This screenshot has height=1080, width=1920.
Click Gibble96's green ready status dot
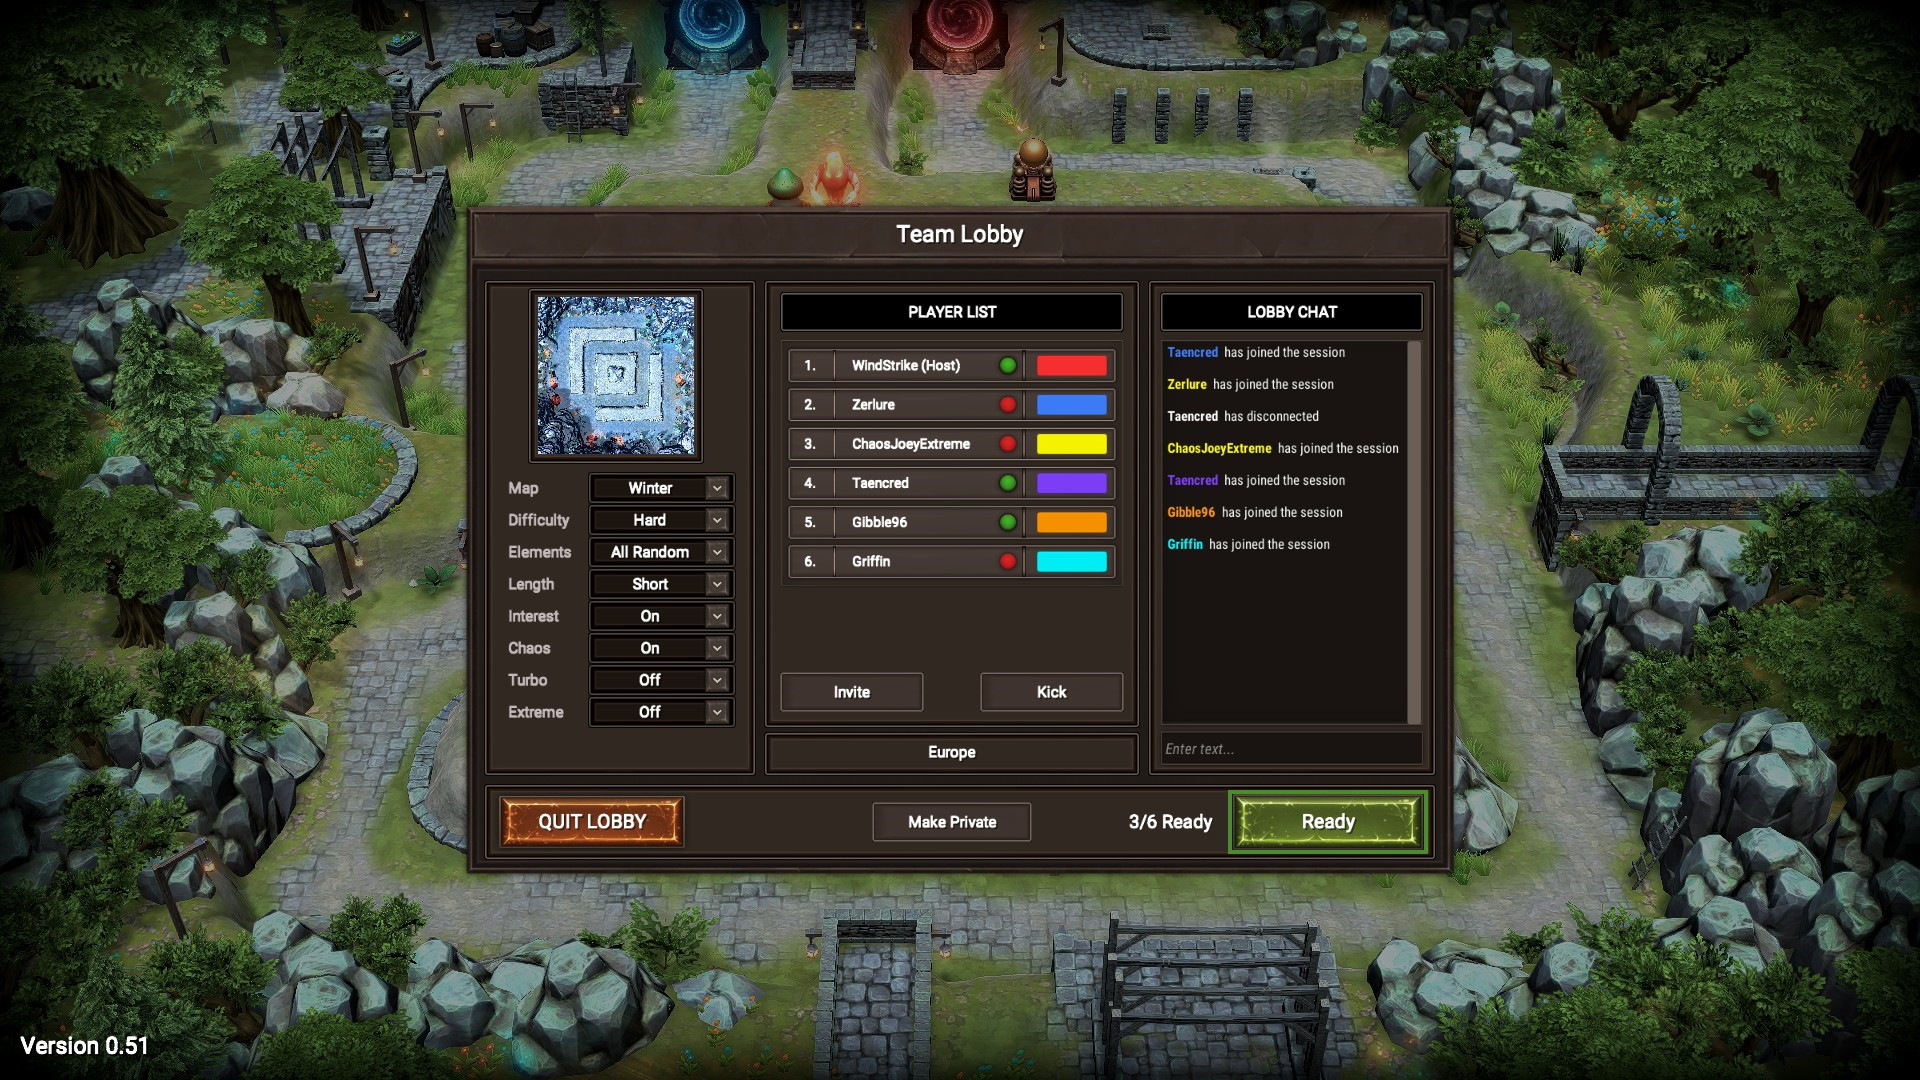point(1010,522)
